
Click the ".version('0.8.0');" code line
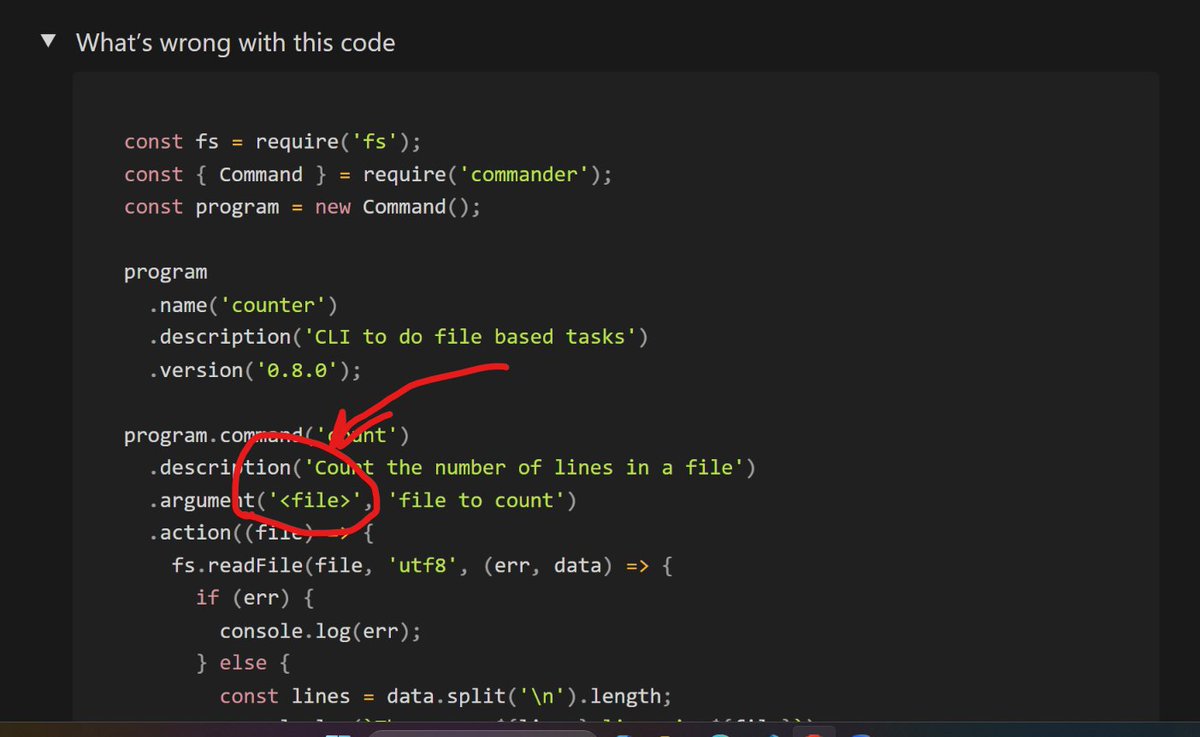point(254,369)
